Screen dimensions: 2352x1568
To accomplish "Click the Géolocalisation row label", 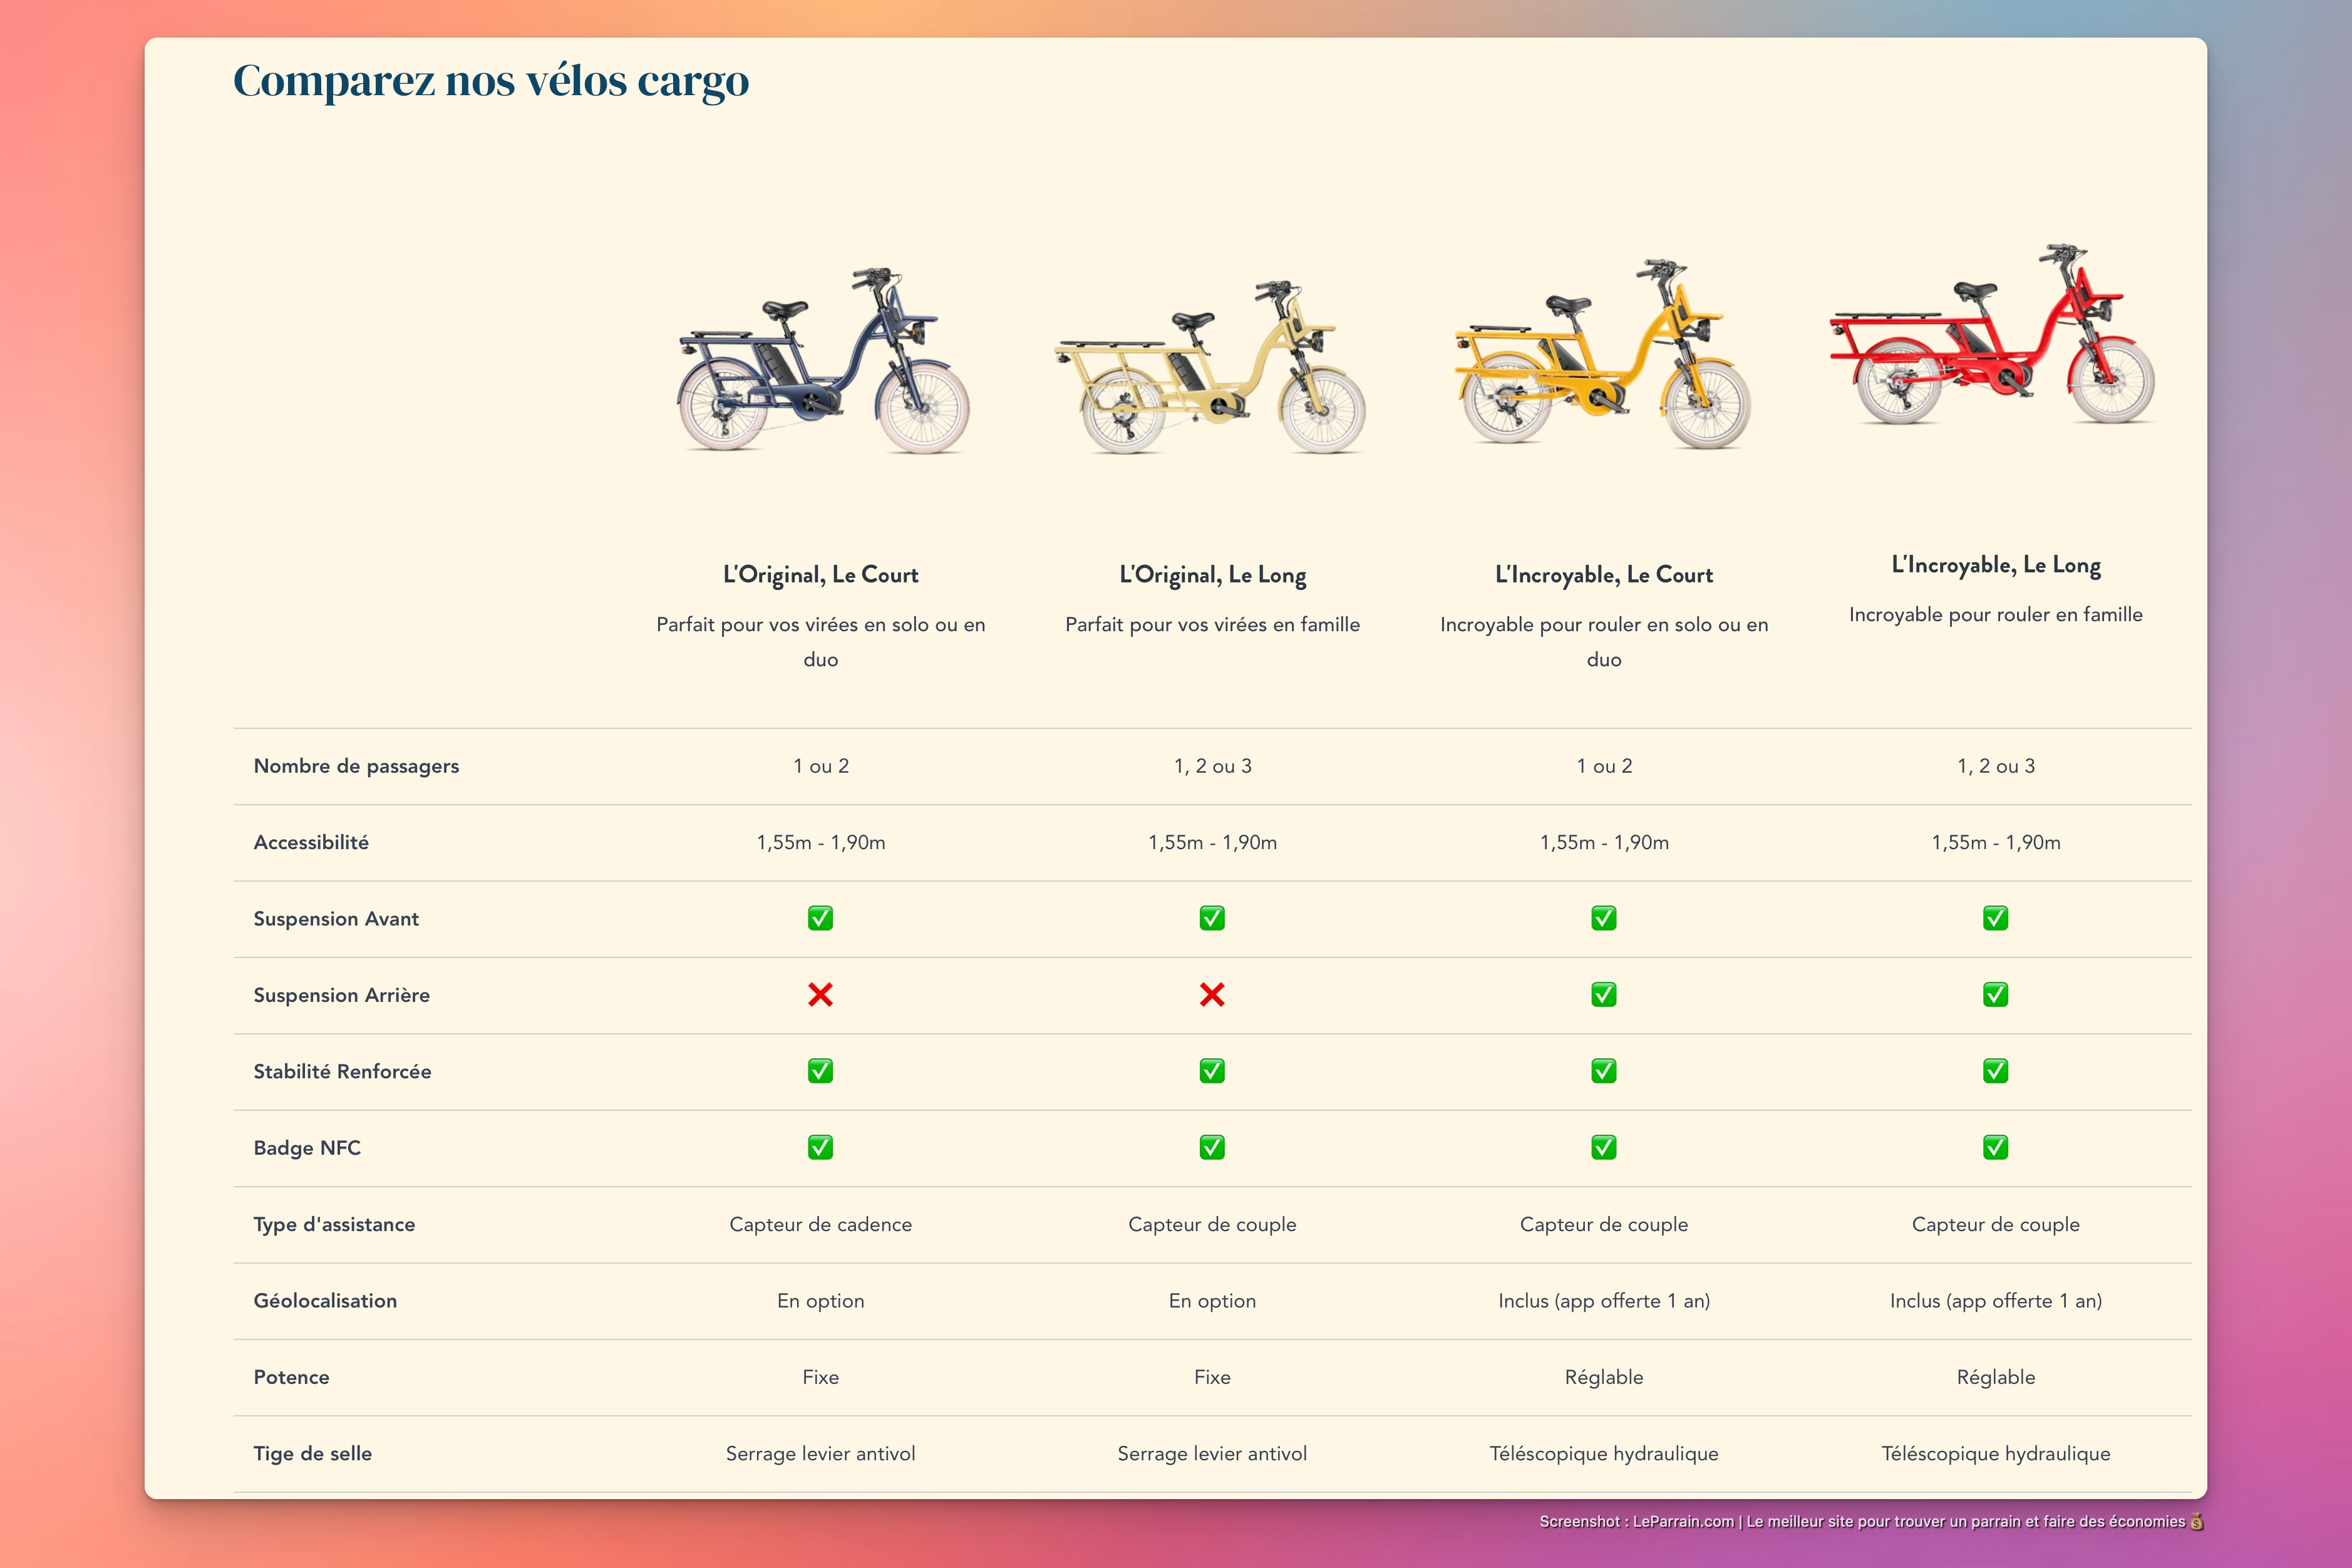I will click(x=325, y=1300).
